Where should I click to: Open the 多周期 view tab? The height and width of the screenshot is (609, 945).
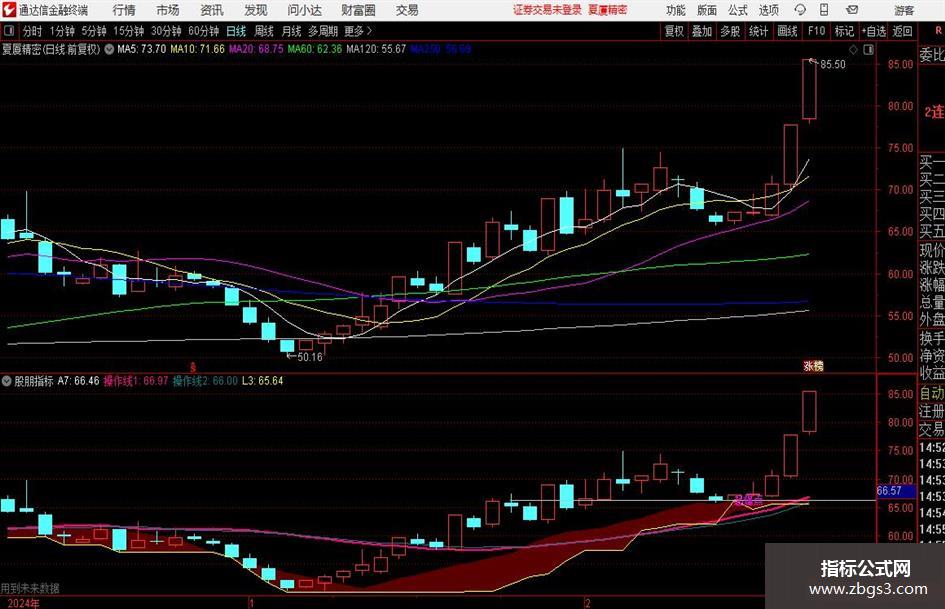[323, 31]
